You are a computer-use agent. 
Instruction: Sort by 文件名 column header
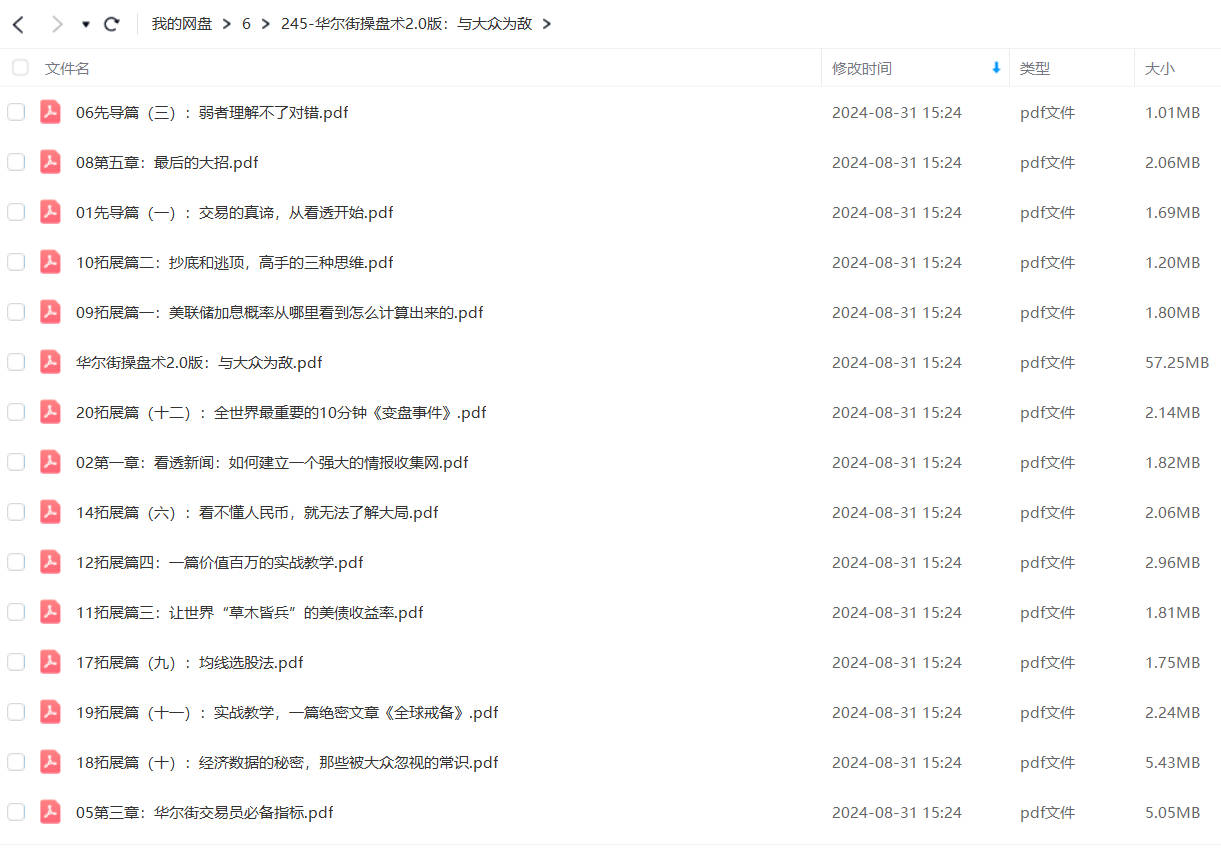pyautogui.click(x=67, y=68)
